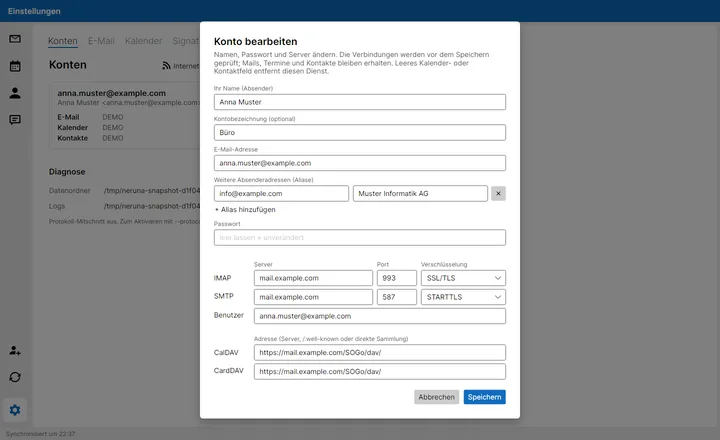Click the Kontobezeichnung field containing Büro
Screen dimensions: 720x440
(x=360, y=133)
